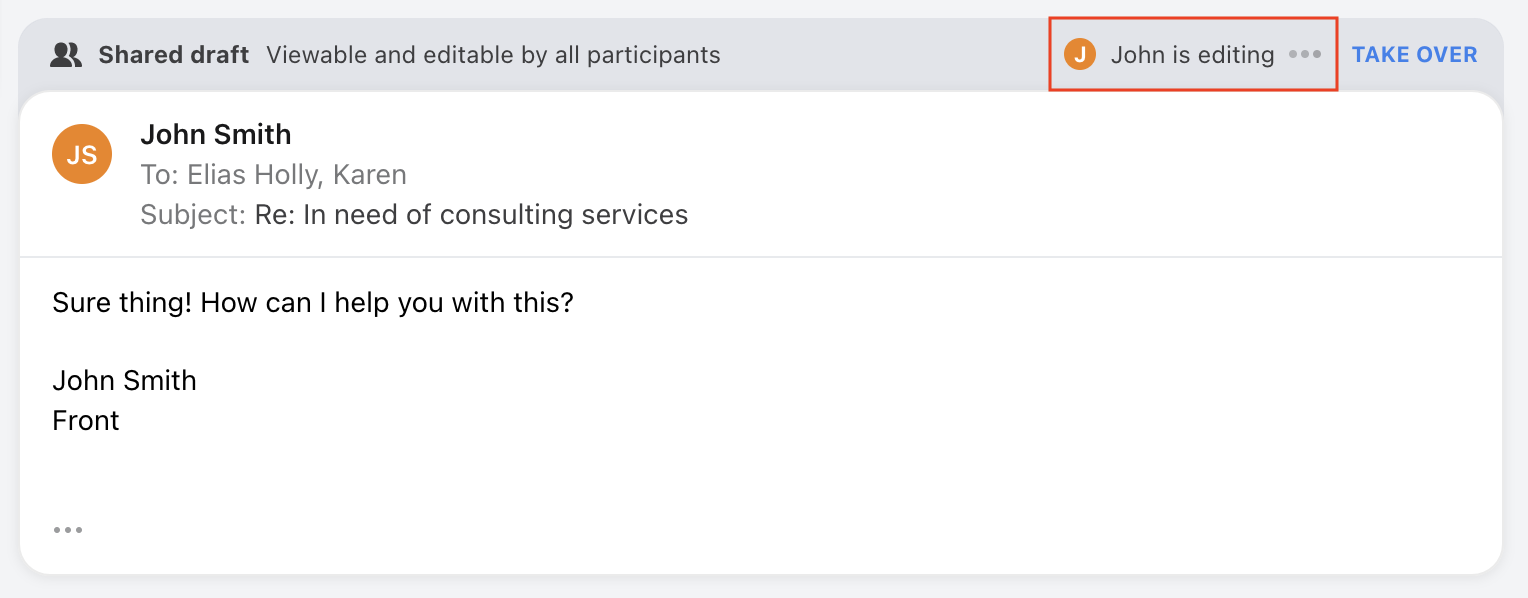
Task: Click the To: field label
Action: click(x=159, y=175)
